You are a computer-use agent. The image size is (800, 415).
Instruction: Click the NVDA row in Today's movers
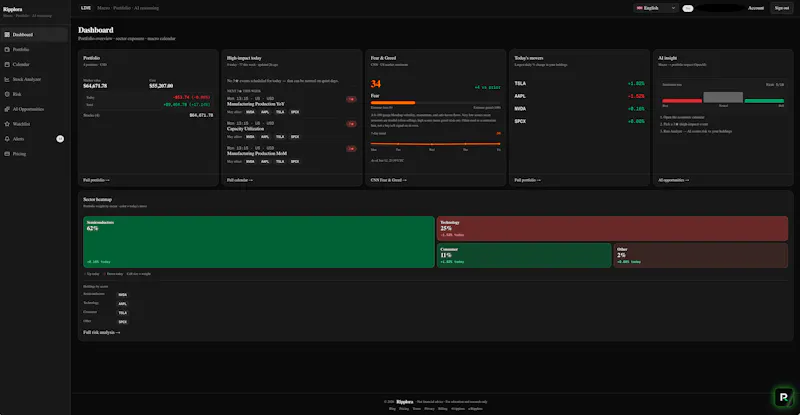579,109
